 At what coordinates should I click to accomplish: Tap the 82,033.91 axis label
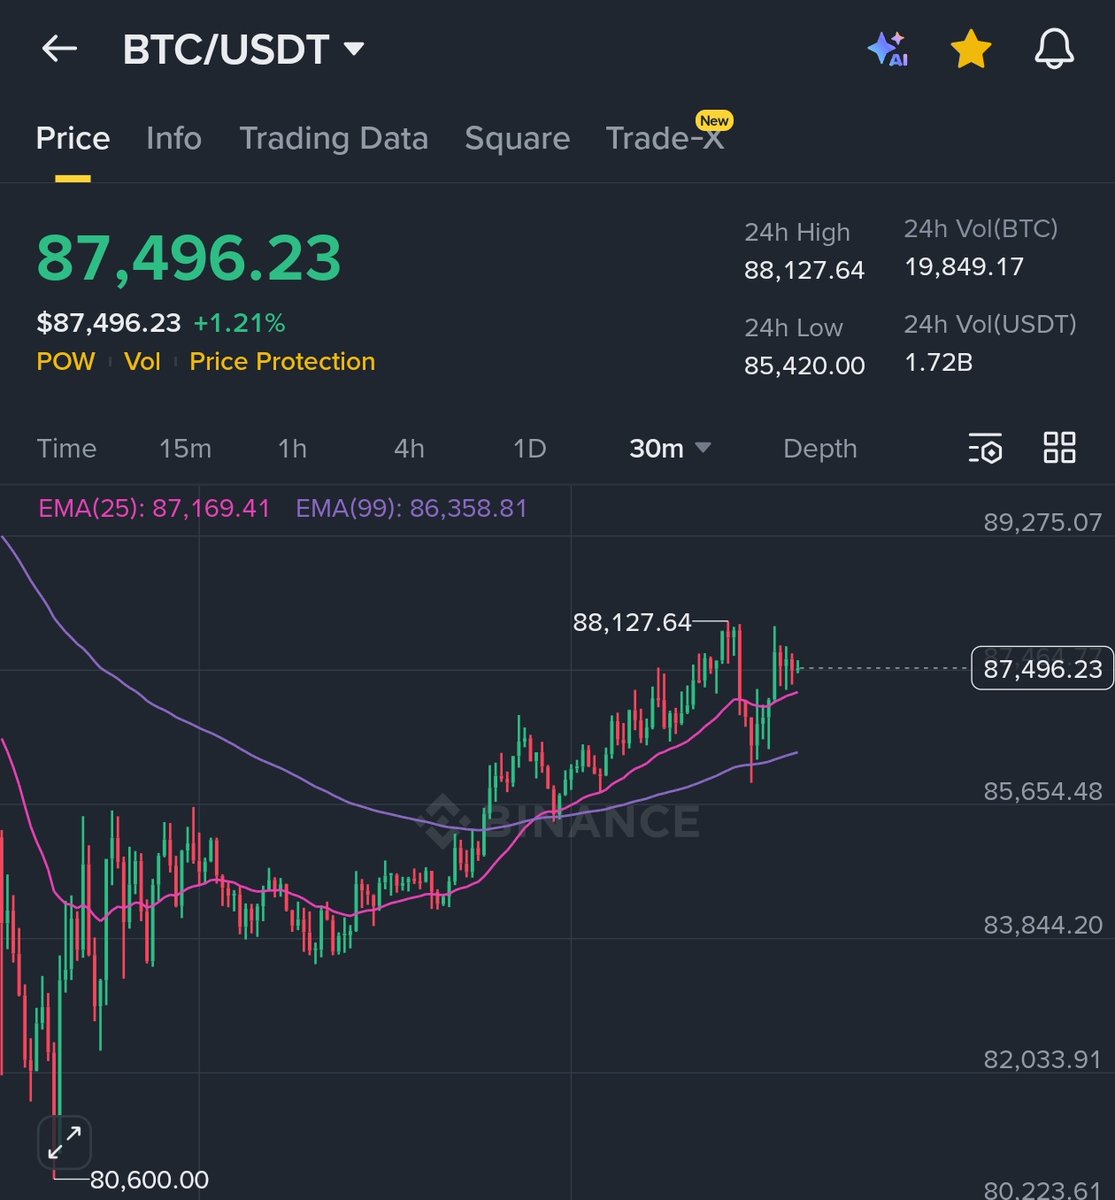coord(1042,1059)
